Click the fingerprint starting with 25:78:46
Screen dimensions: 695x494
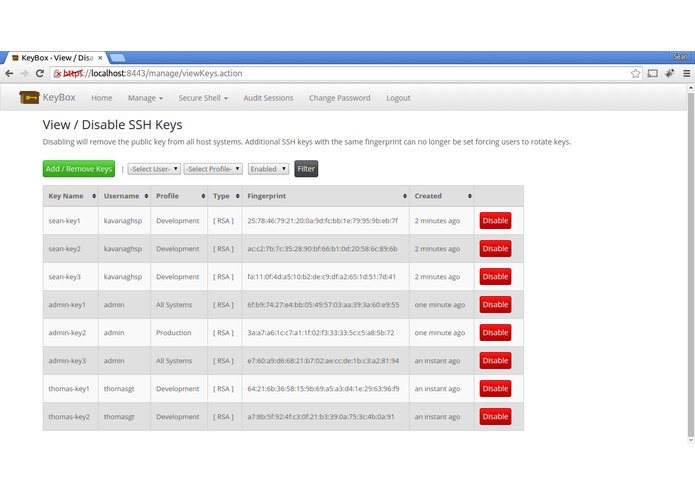(323, 221)
